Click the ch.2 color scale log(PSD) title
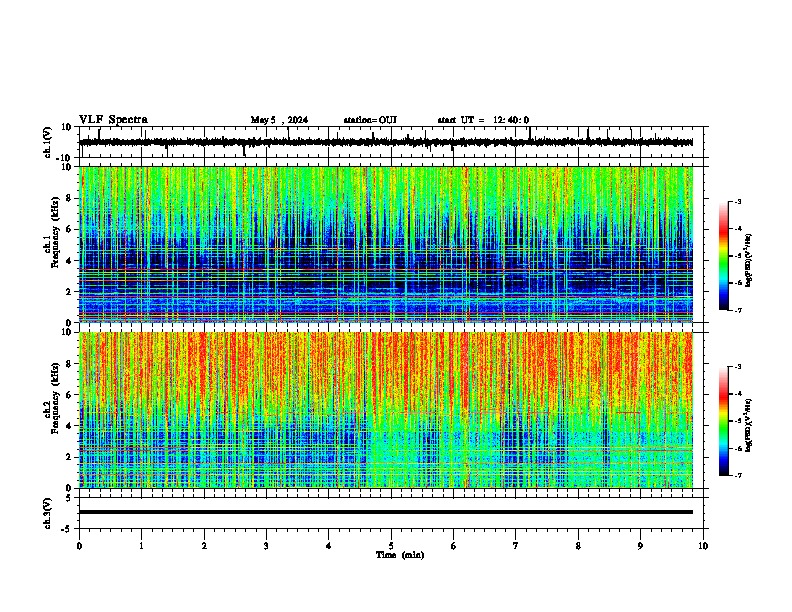 point(749,425)
